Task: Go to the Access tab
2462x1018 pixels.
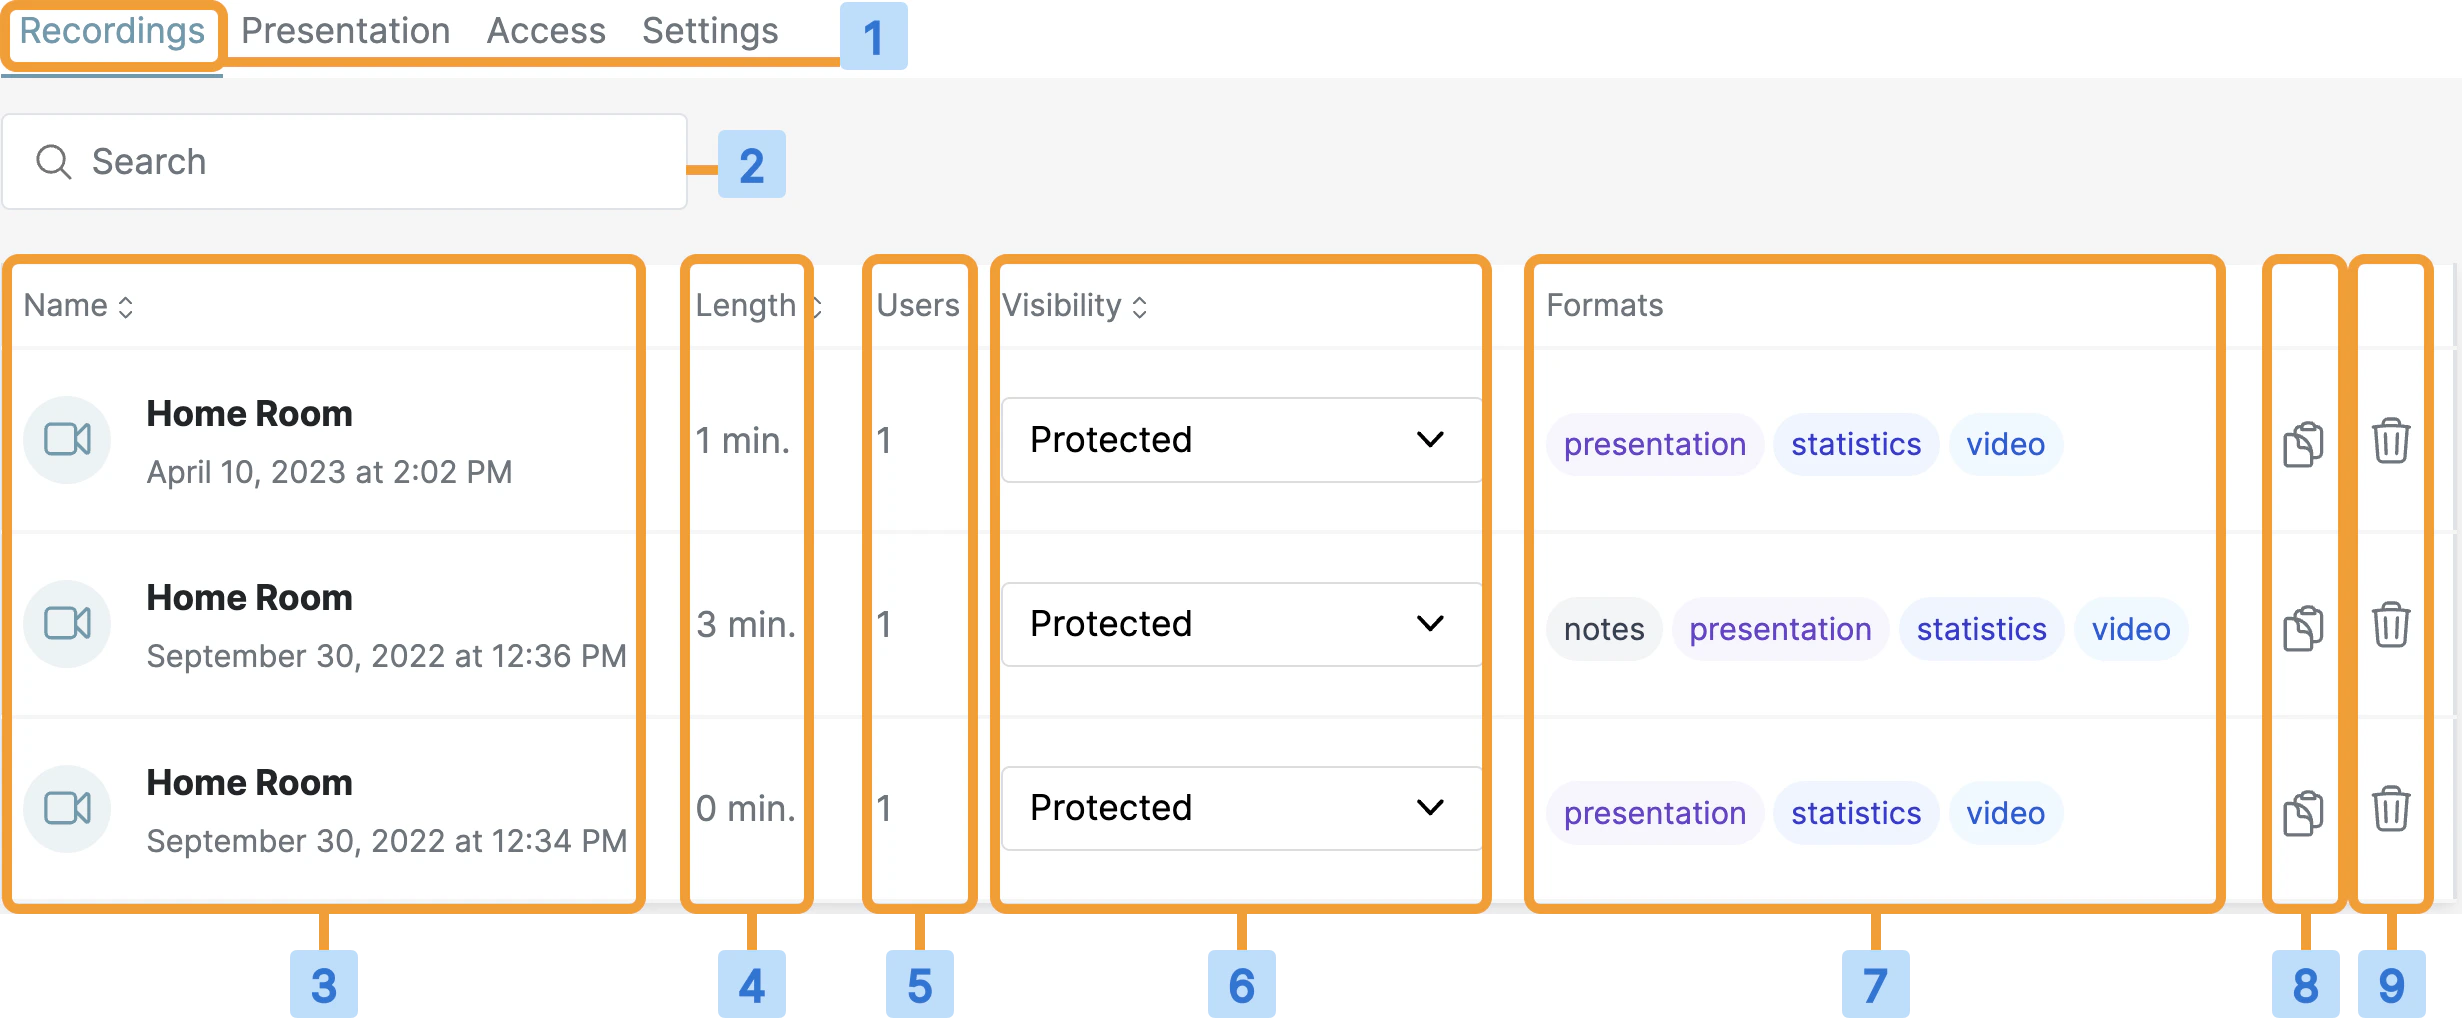Action: click(x=545, y=31)
